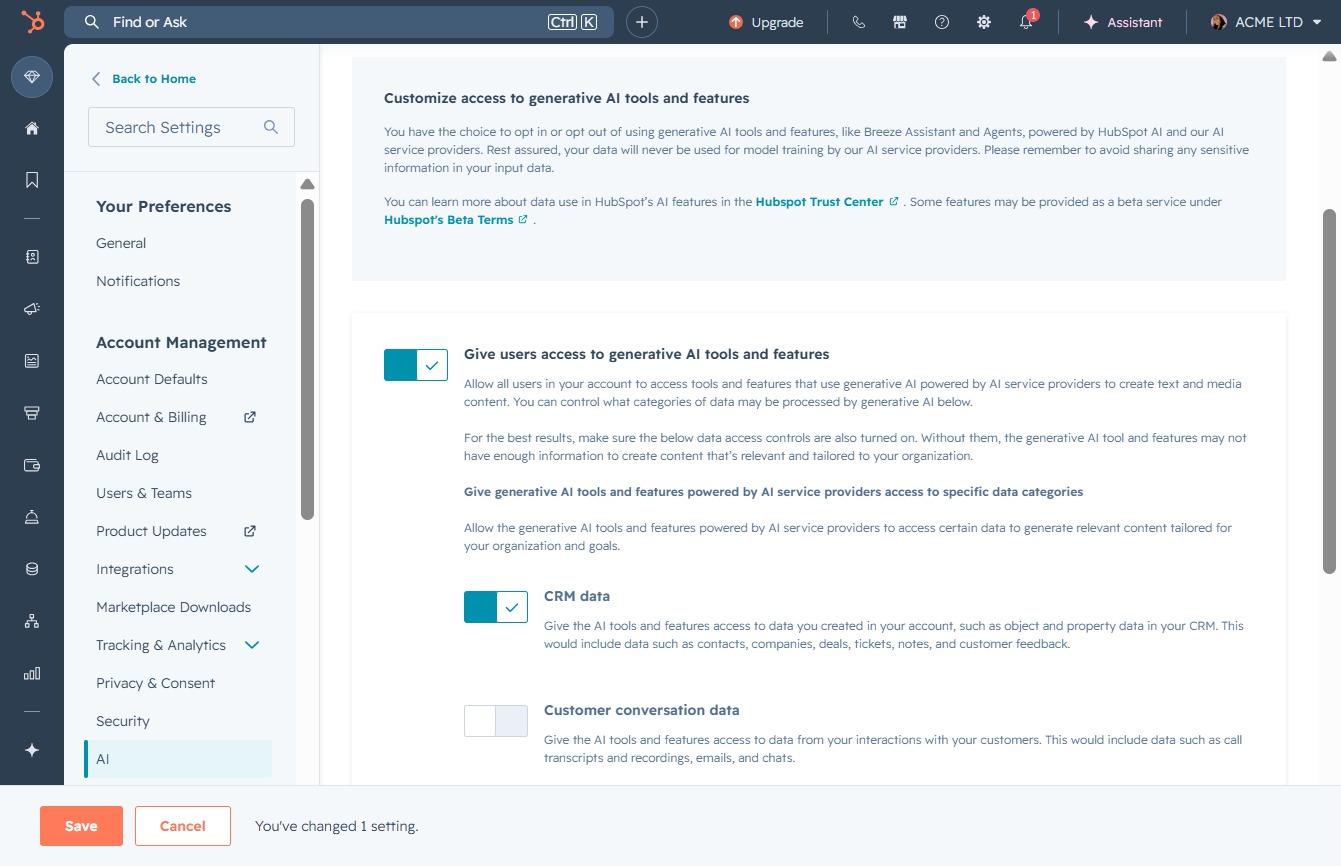Click the Find or Ask search bar
The image size is (1341, 866).
coord(339,22)
